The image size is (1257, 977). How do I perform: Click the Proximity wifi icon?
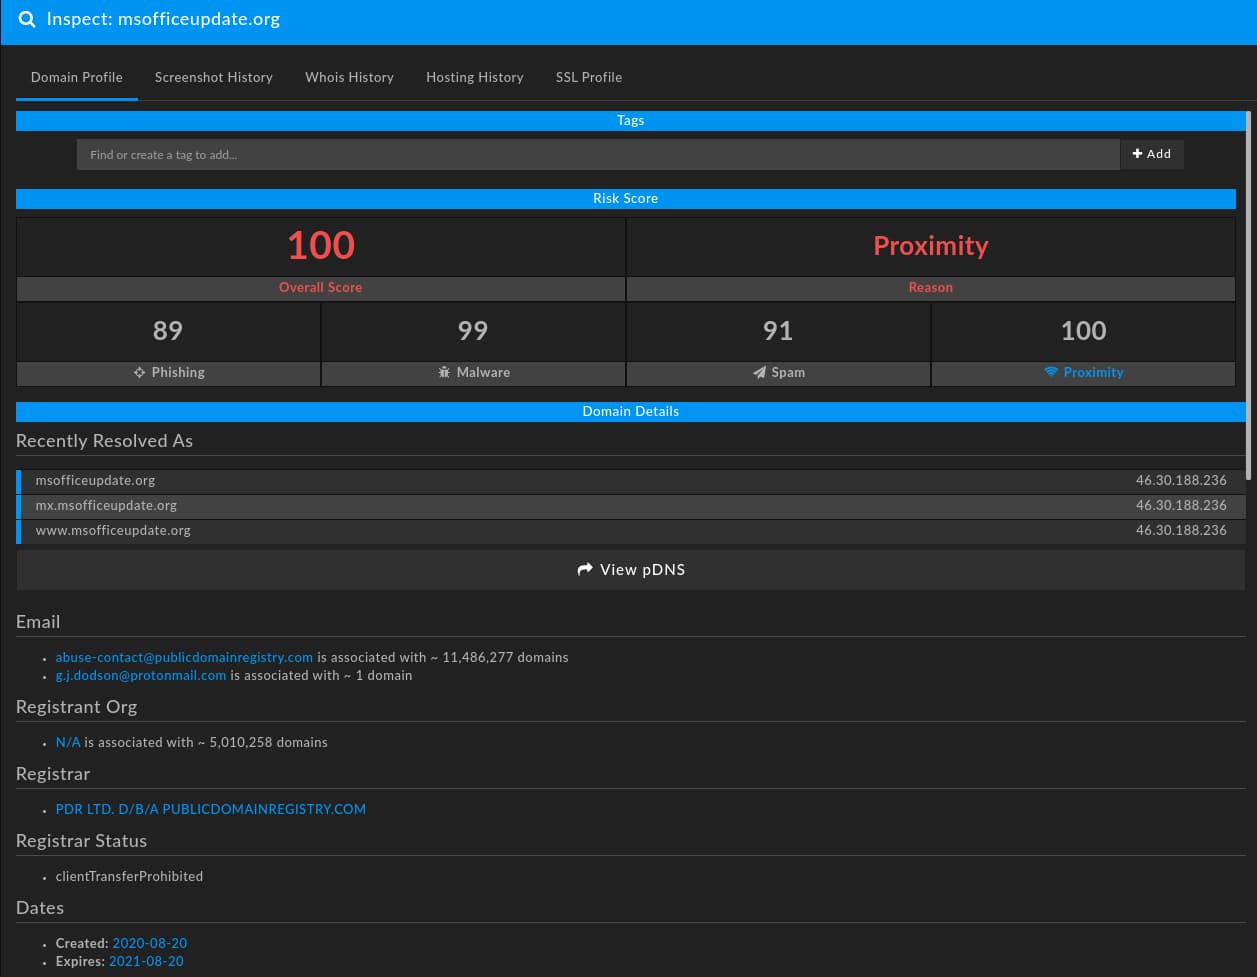1051,372
